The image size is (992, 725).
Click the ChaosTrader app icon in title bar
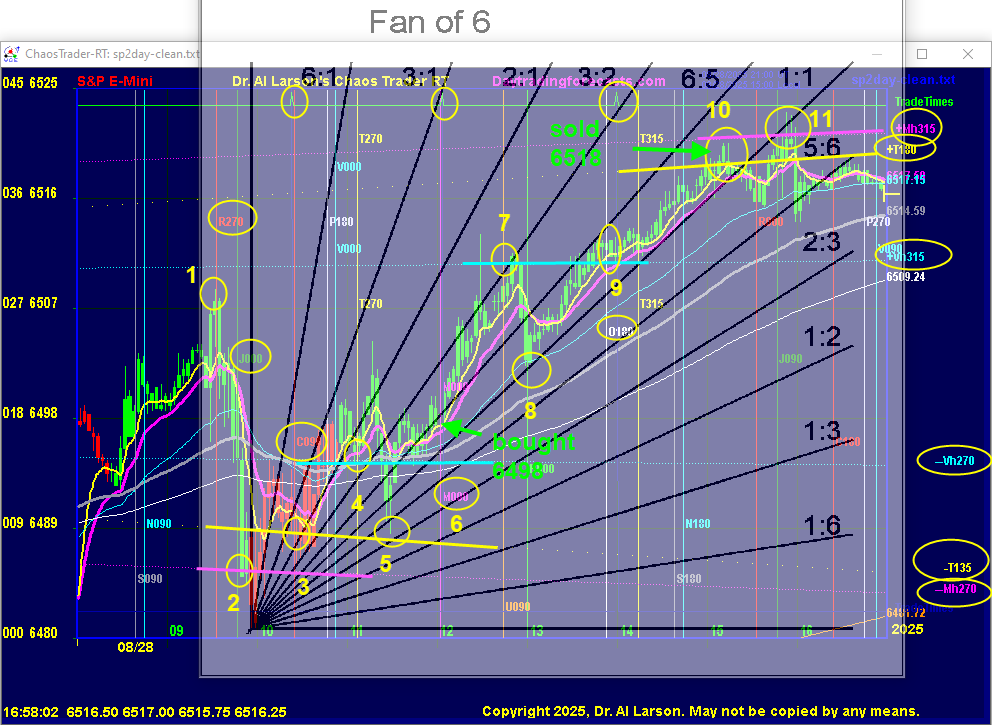coord(11,54)
